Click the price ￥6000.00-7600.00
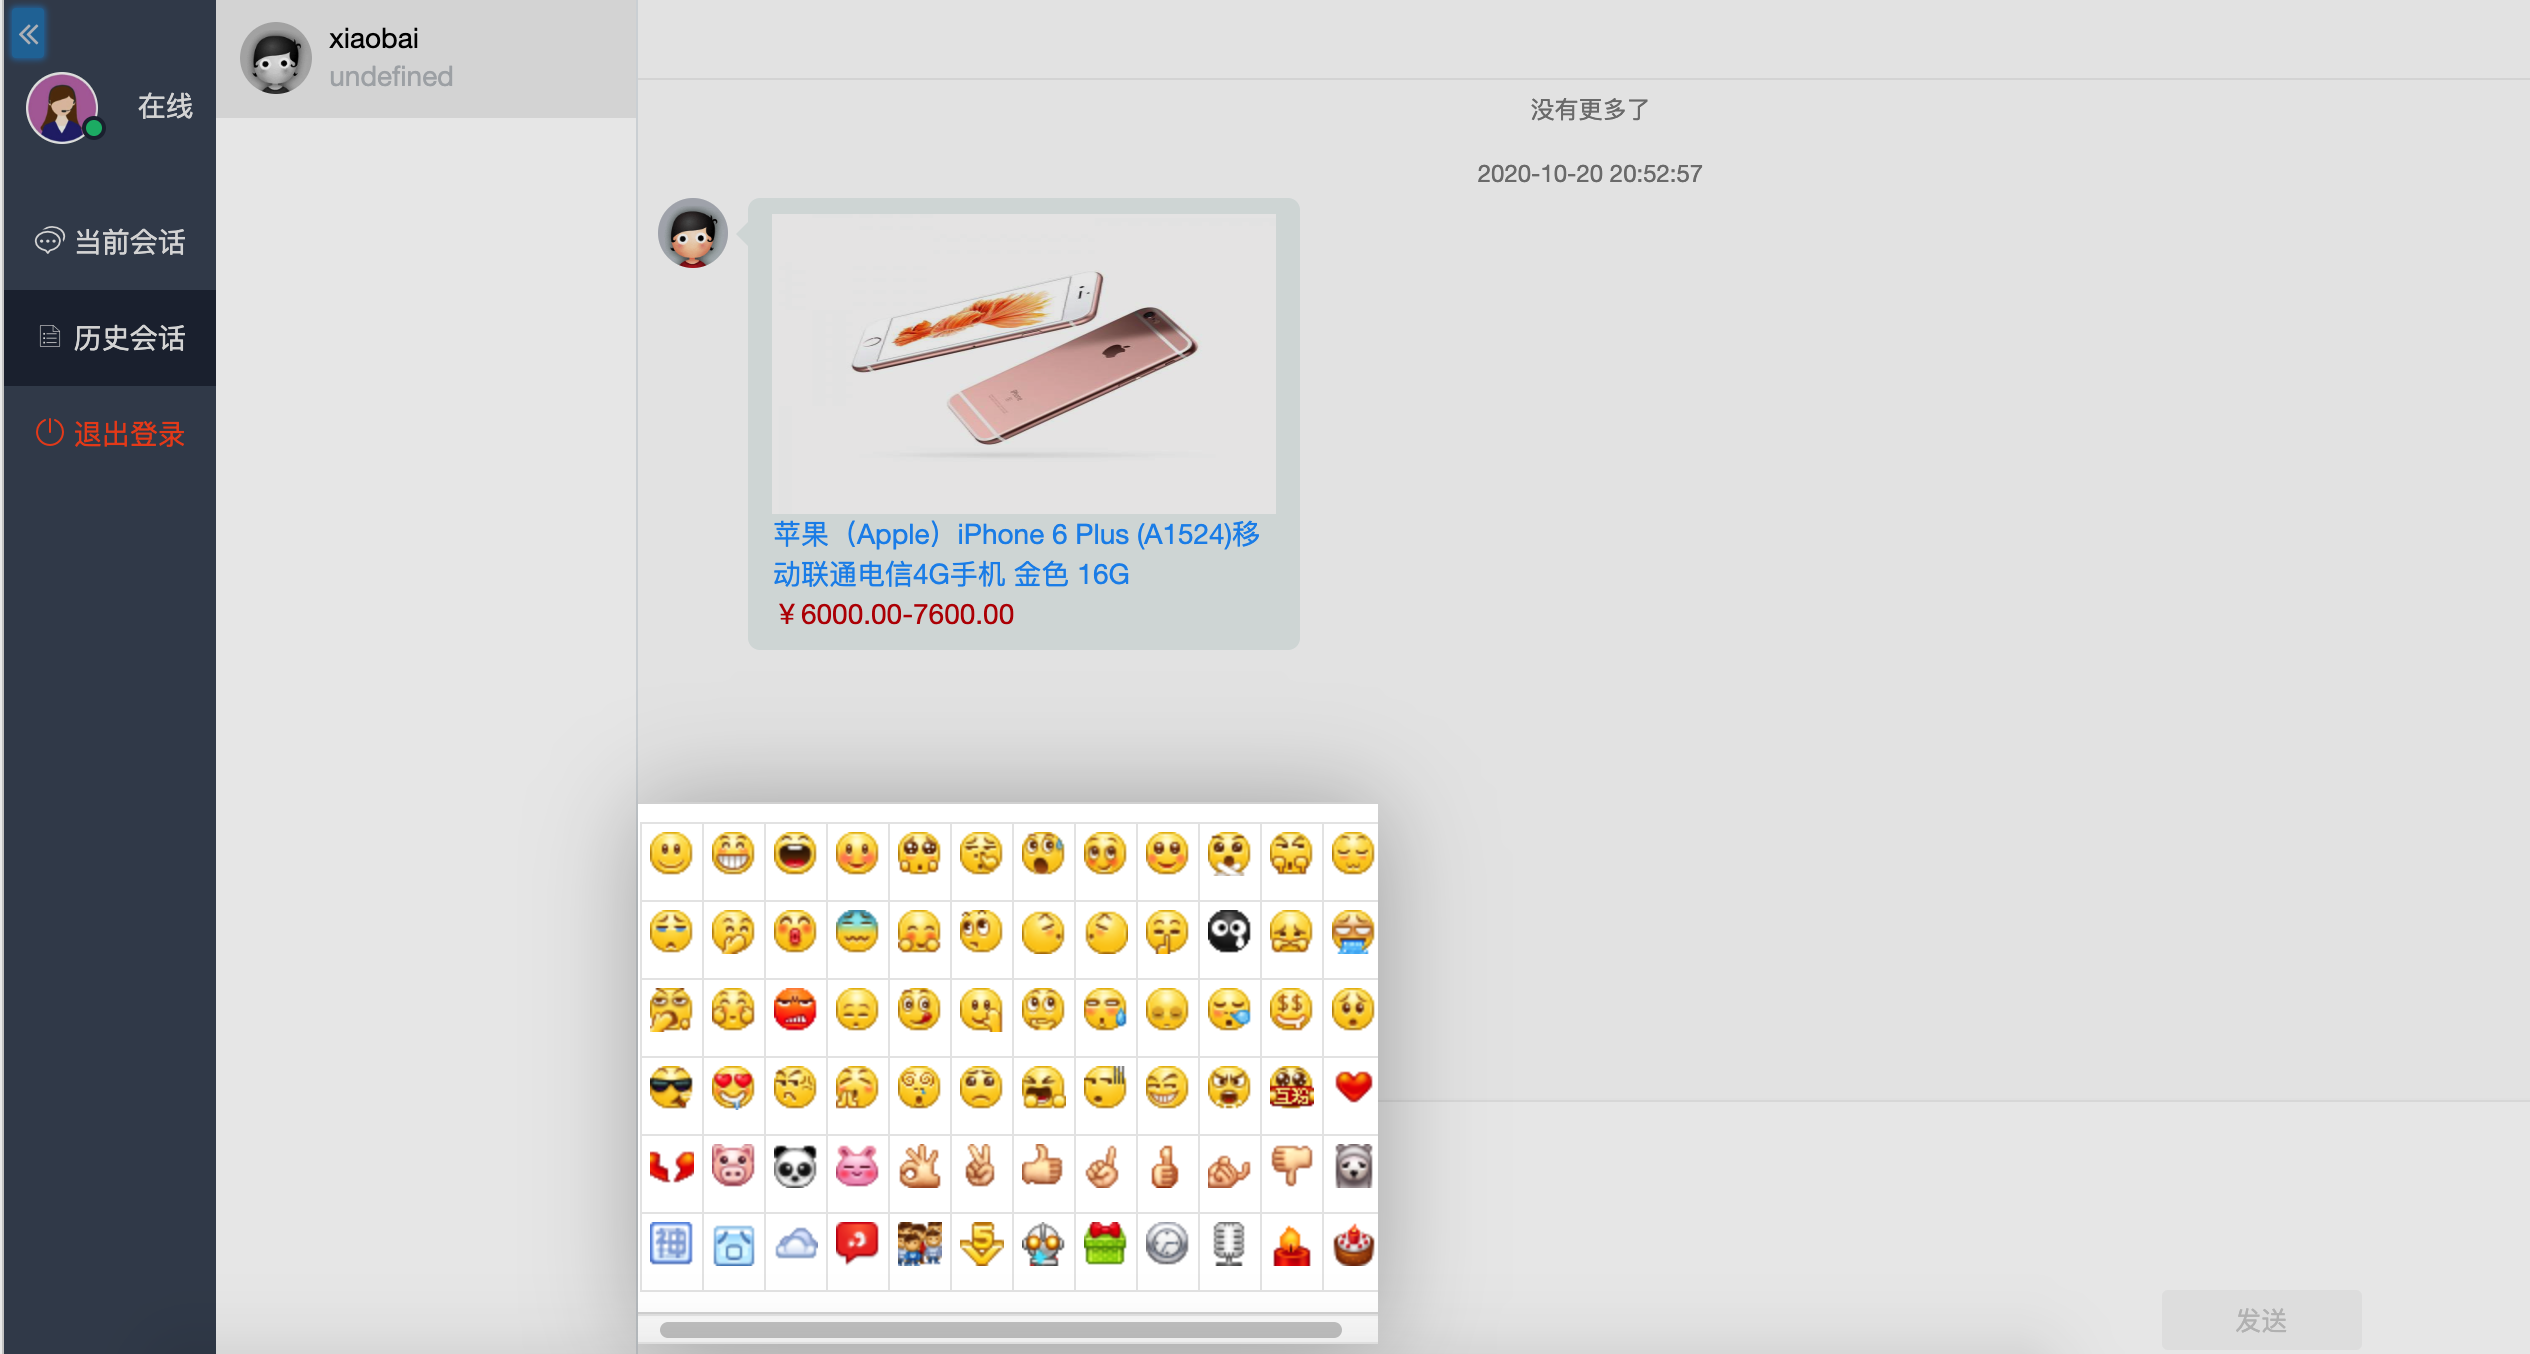 [894, 614]
